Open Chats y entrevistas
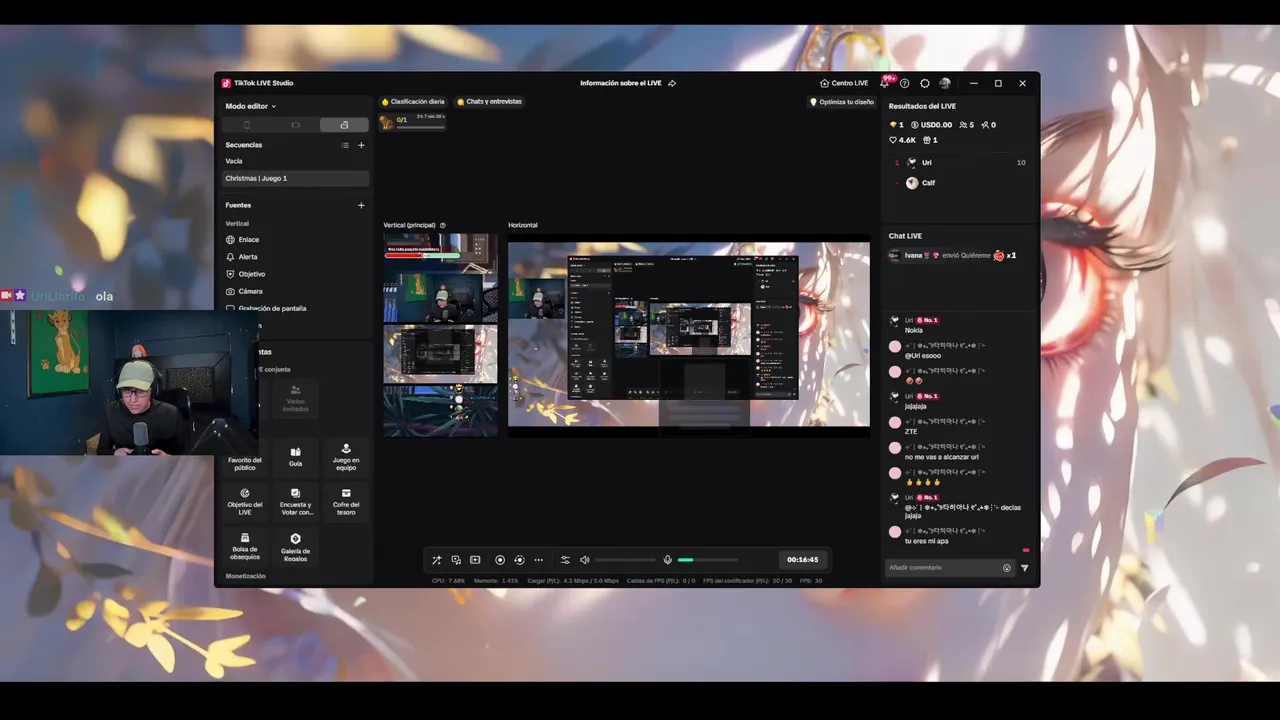 pos(489,101)
